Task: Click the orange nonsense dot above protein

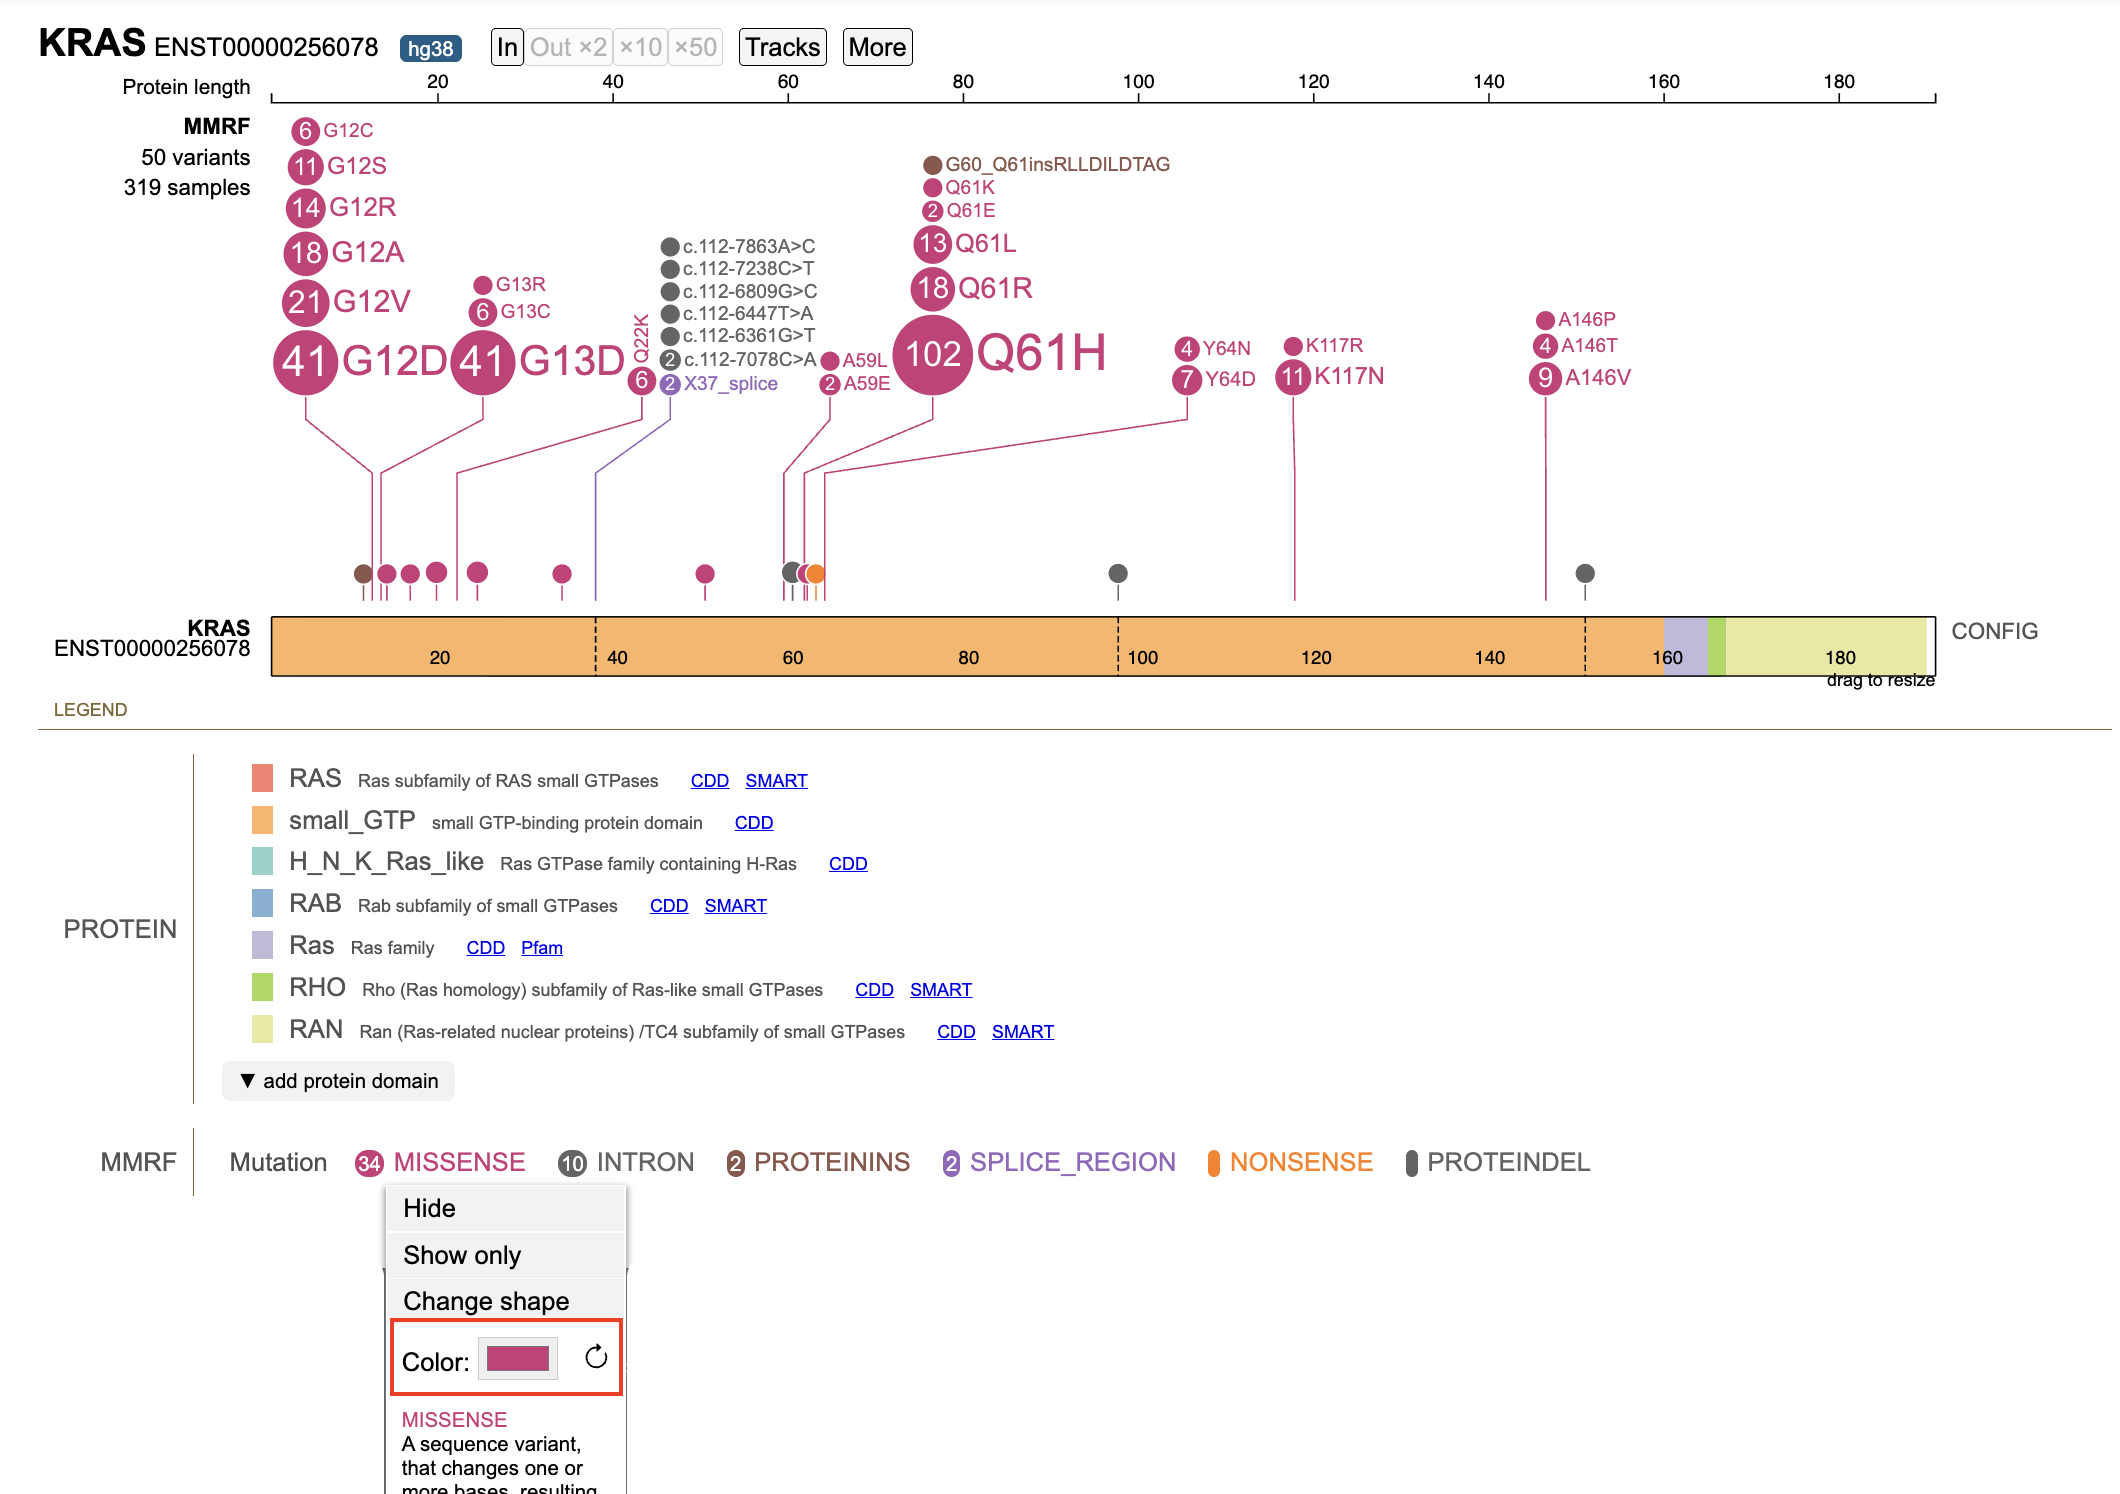Action: click(x=816, y=574)
